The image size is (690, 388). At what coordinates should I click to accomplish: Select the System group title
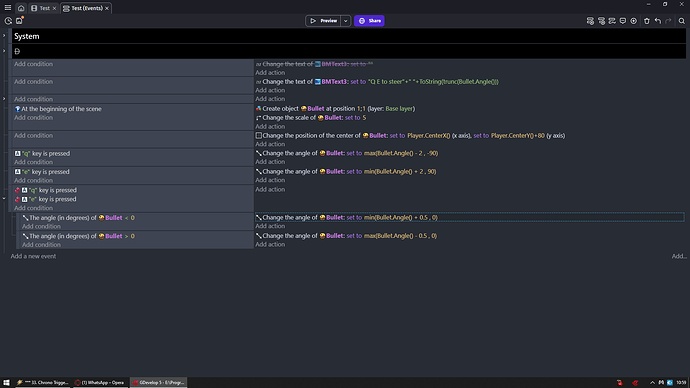(x=27, y=36)
